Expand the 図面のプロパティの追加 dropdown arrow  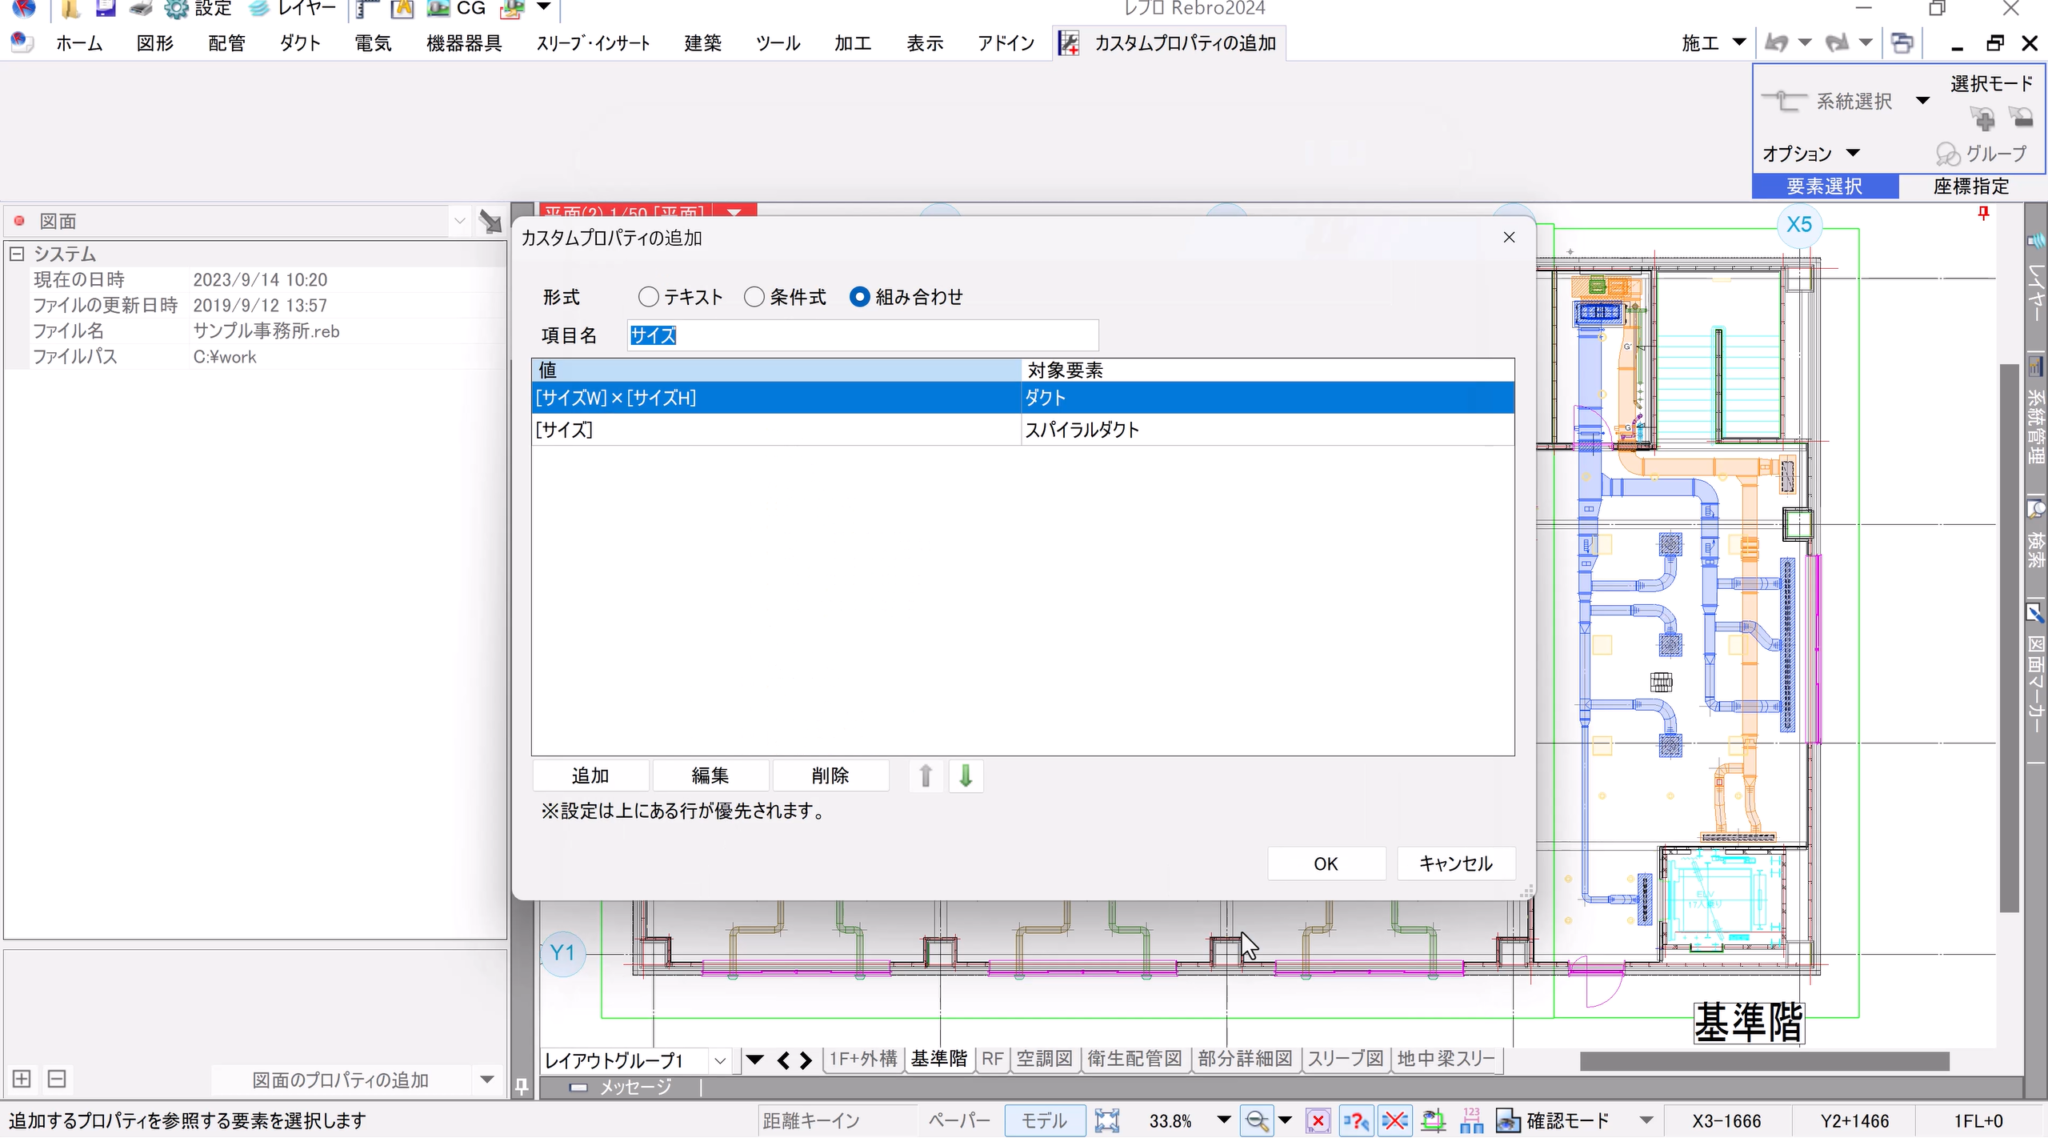click(487, 1079)
